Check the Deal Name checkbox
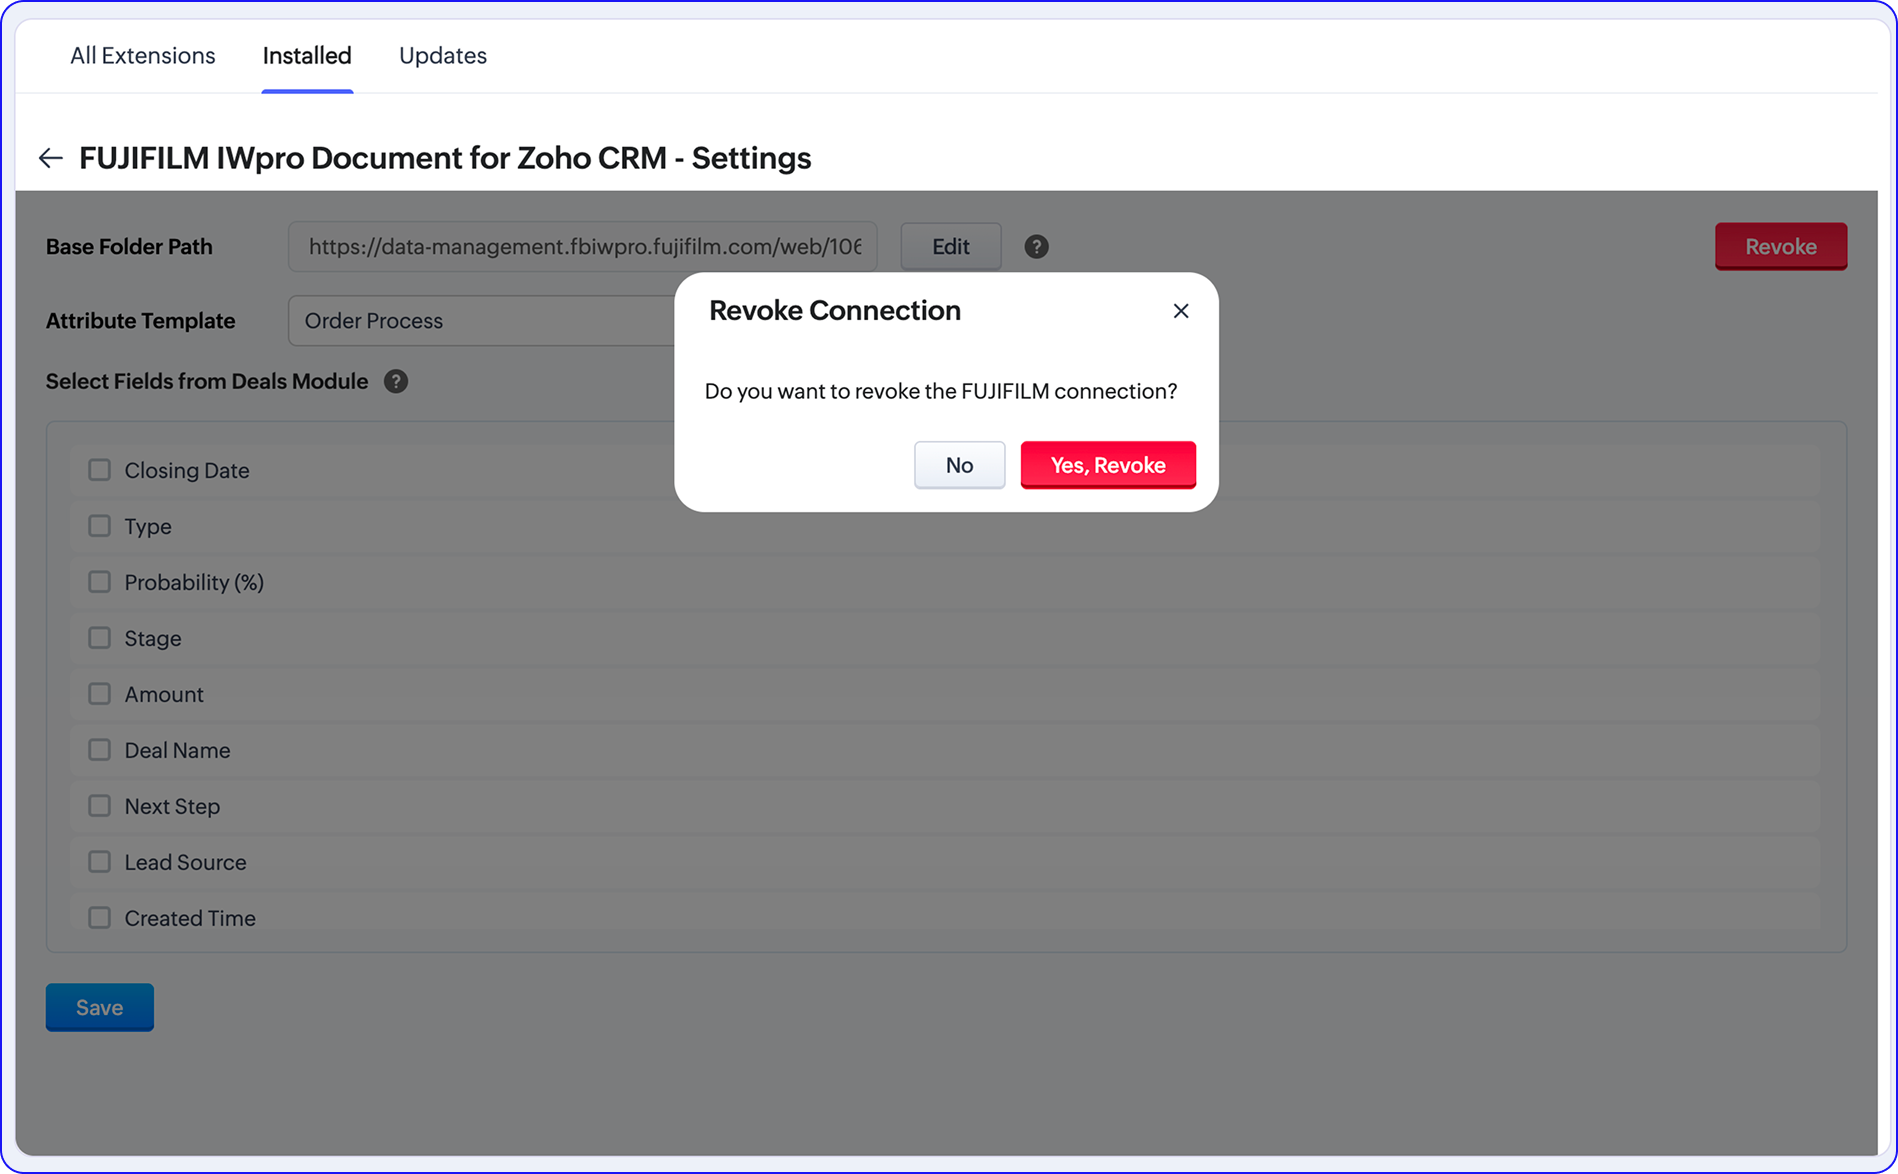Screen dimensions: 1898x1174 click(x=99, y=750)
